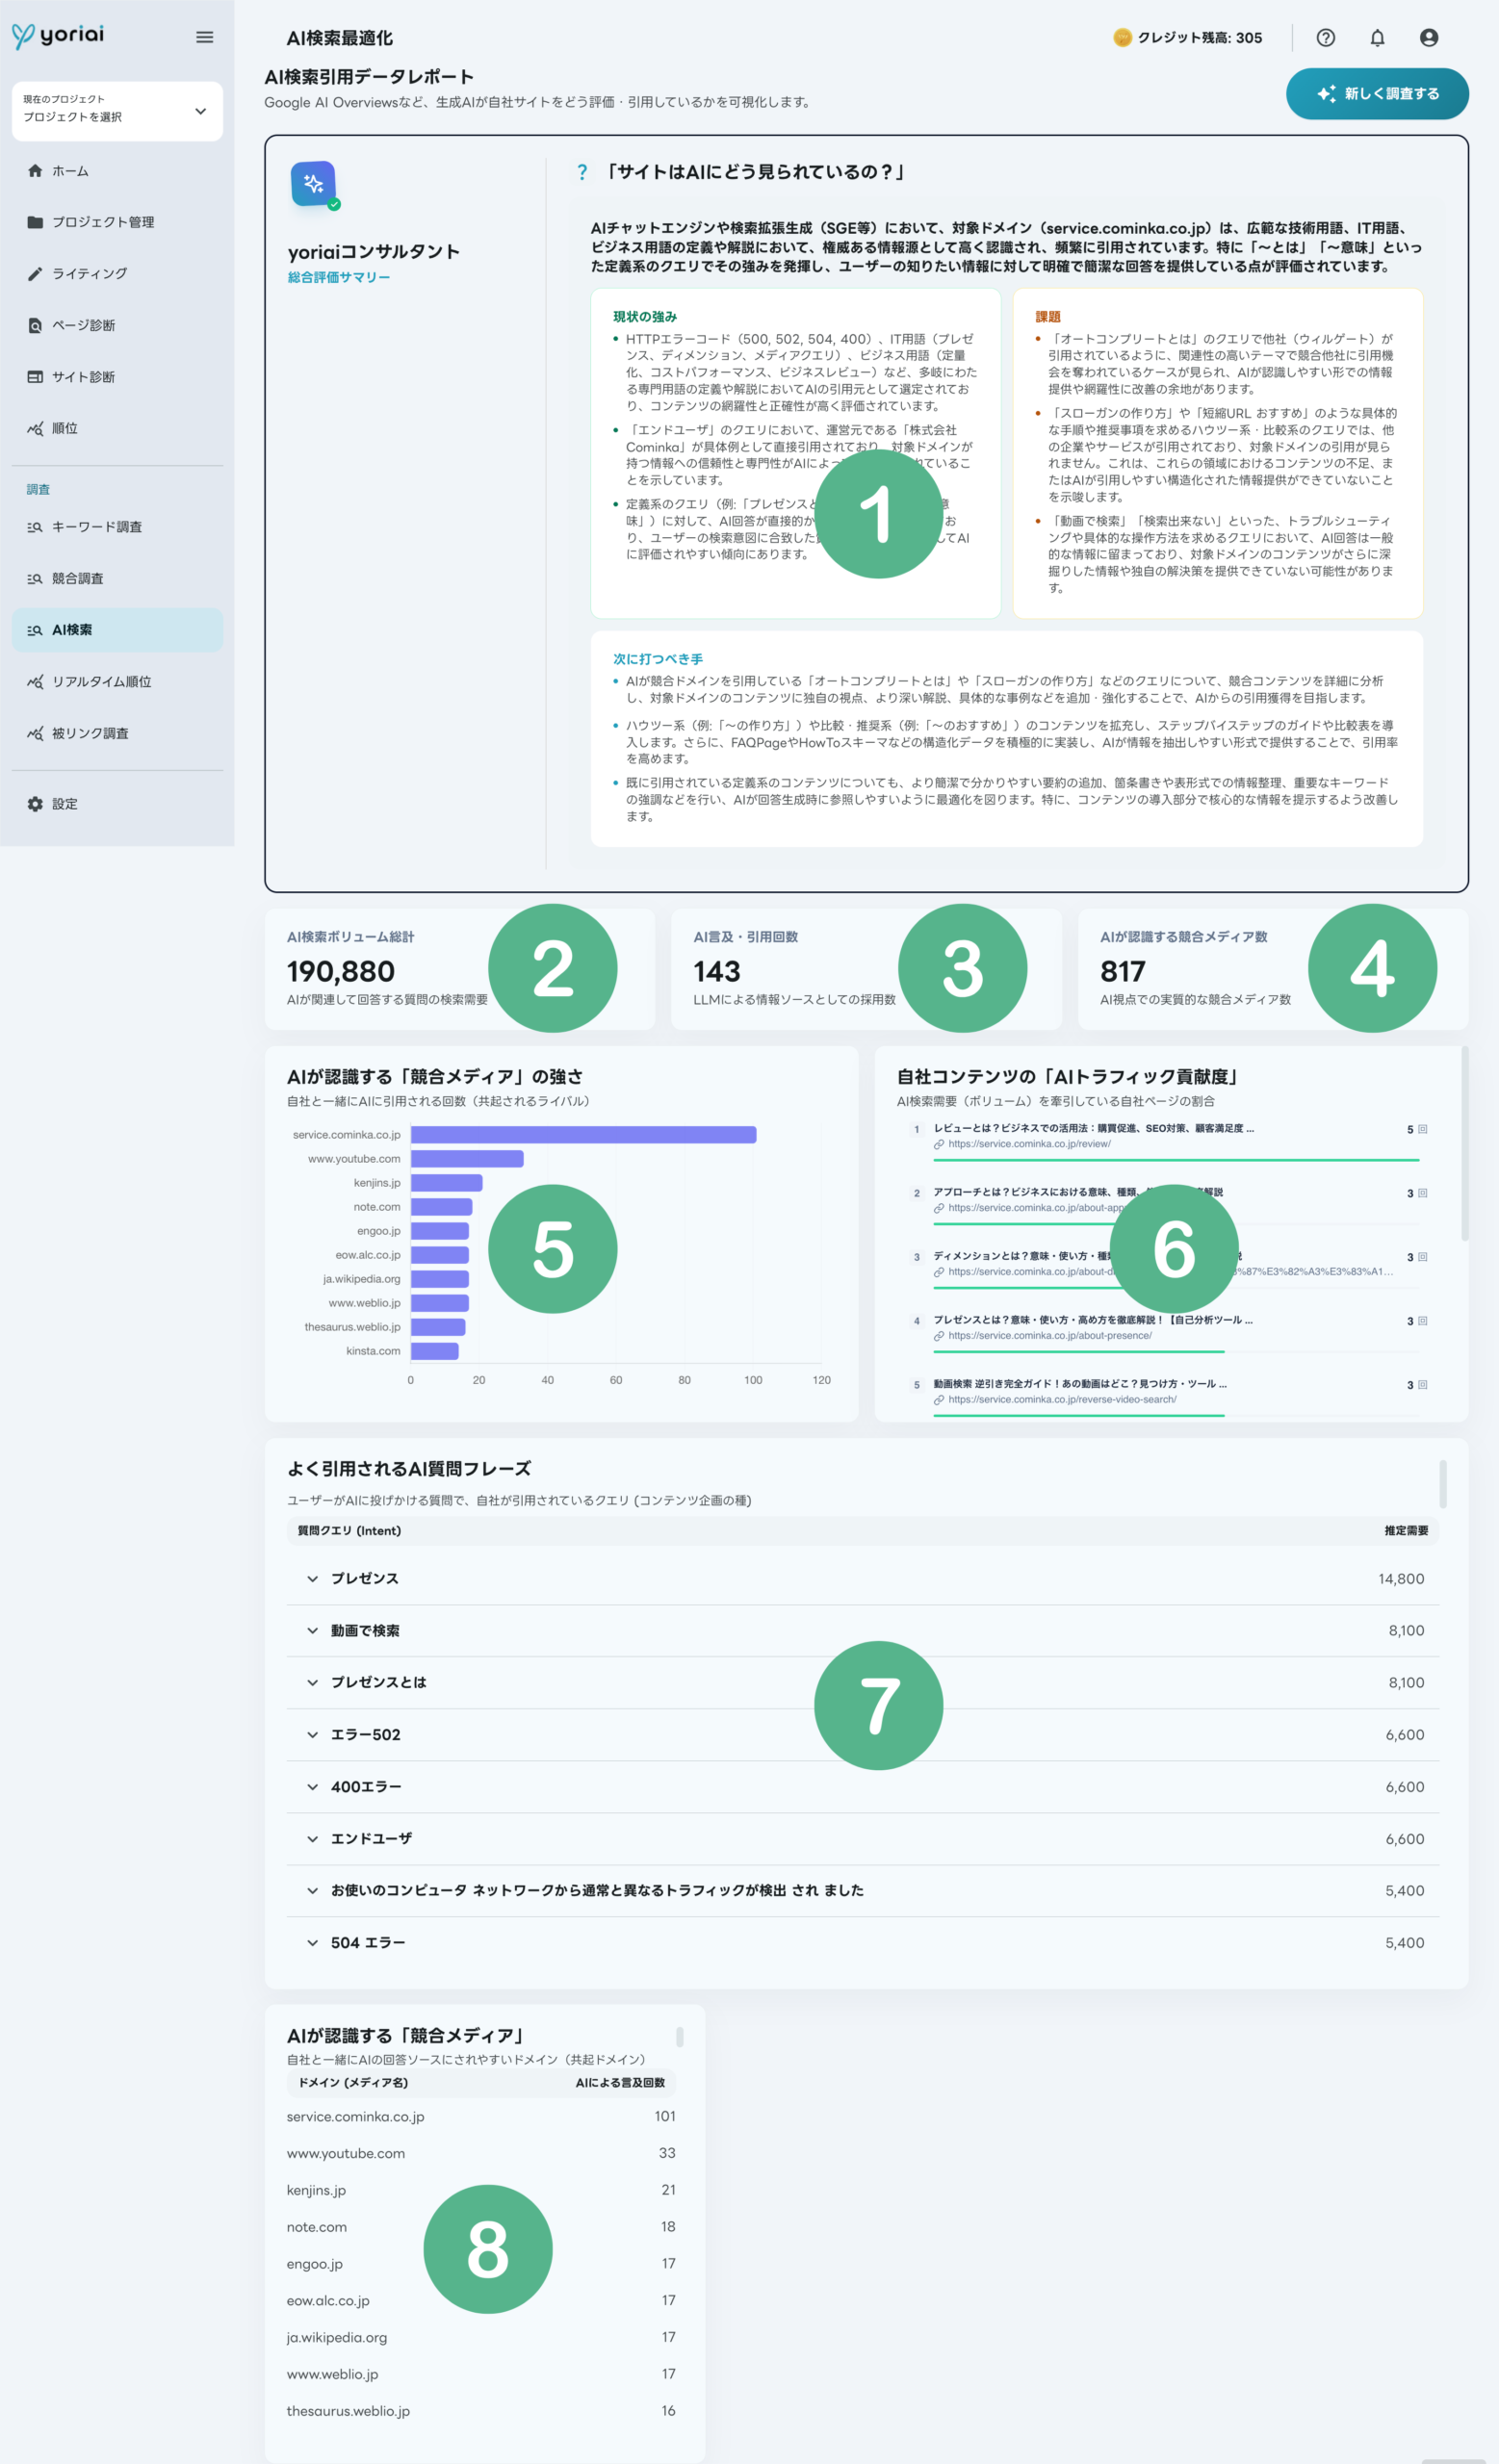Open the user account profile icon
The width and height of the screenshot is (1499, 2464).
click(x=1428, y=38)
